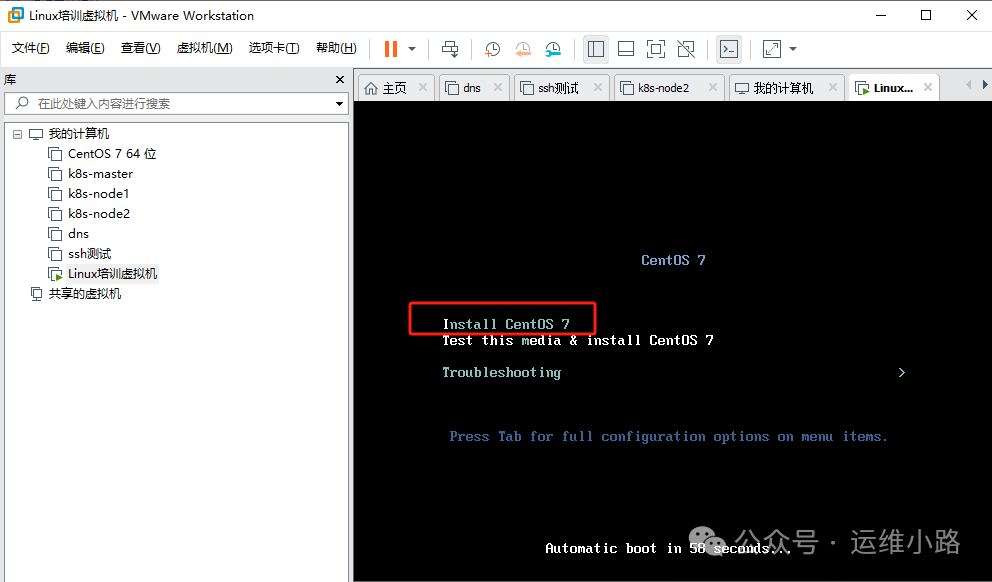Minimize the VMware Workstation window
This screenshot has height=582, width=992.
881,15
